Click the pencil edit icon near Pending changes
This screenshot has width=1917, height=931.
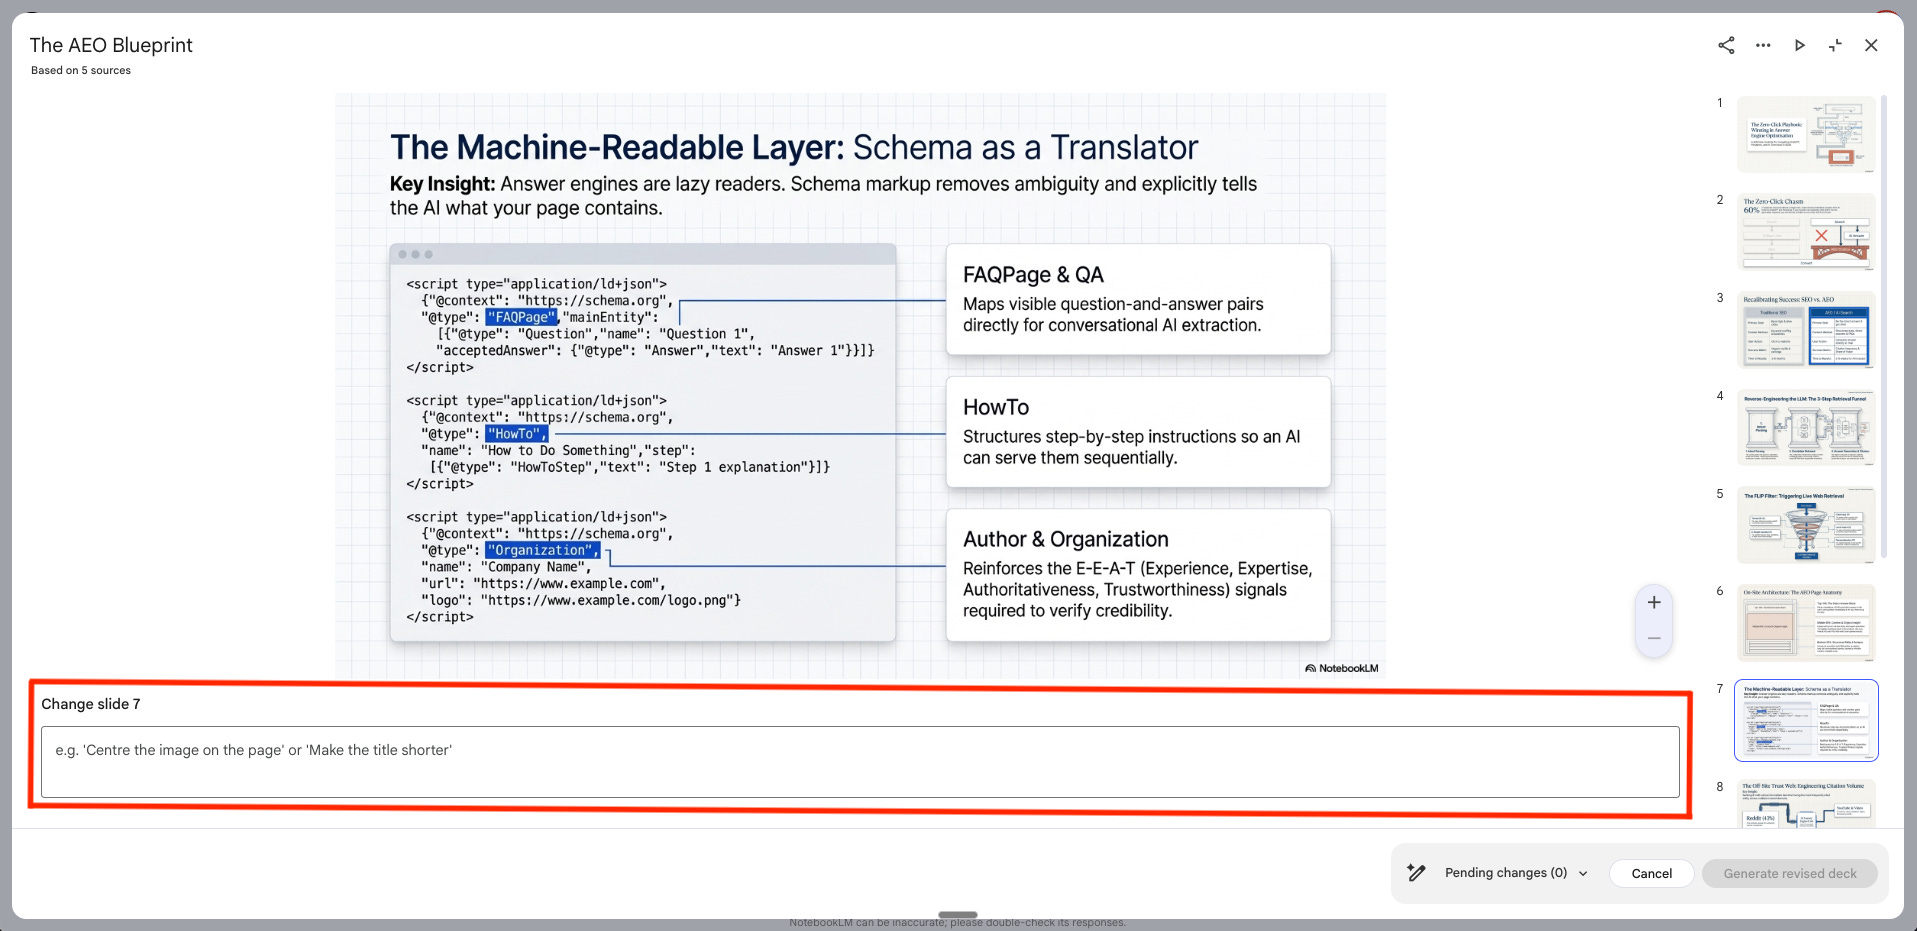click(x=1416, y=873)
